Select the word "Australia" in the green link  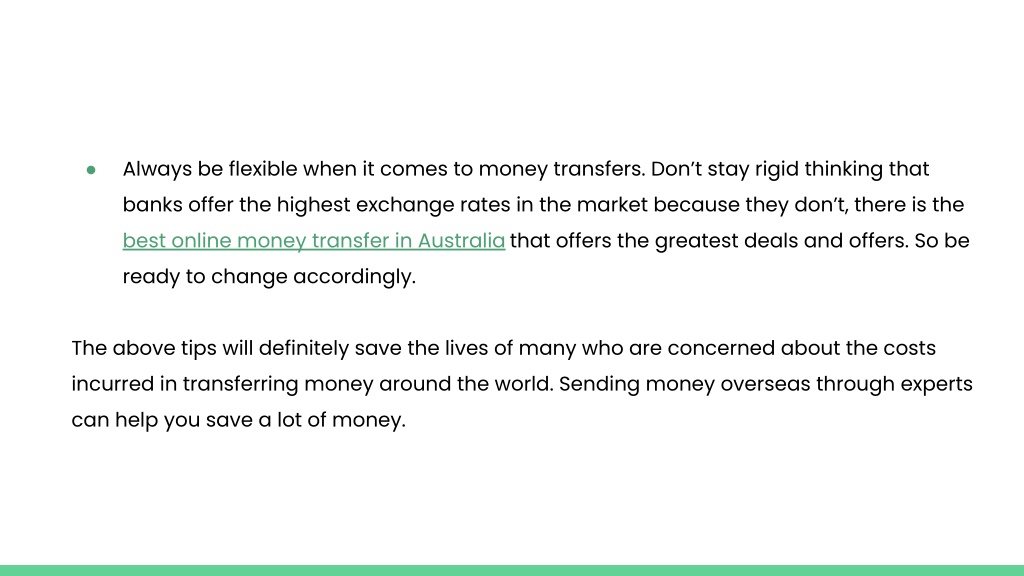pos(461,240)
